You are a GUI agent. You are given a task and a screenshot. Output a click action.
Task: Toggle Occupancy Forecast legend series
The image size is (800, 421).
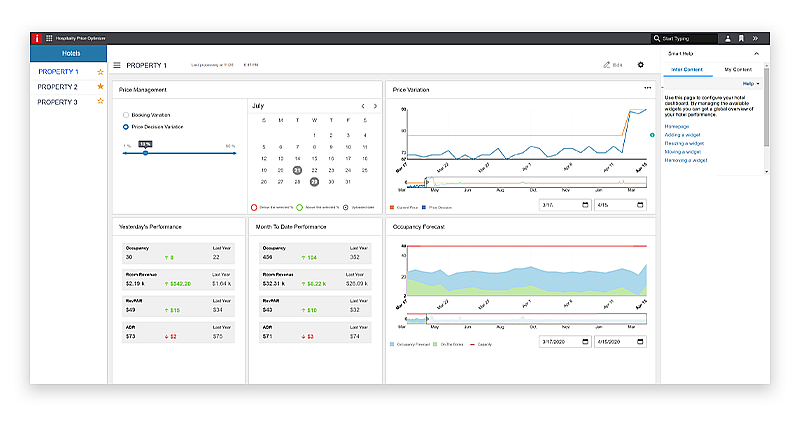coord(410,344)
